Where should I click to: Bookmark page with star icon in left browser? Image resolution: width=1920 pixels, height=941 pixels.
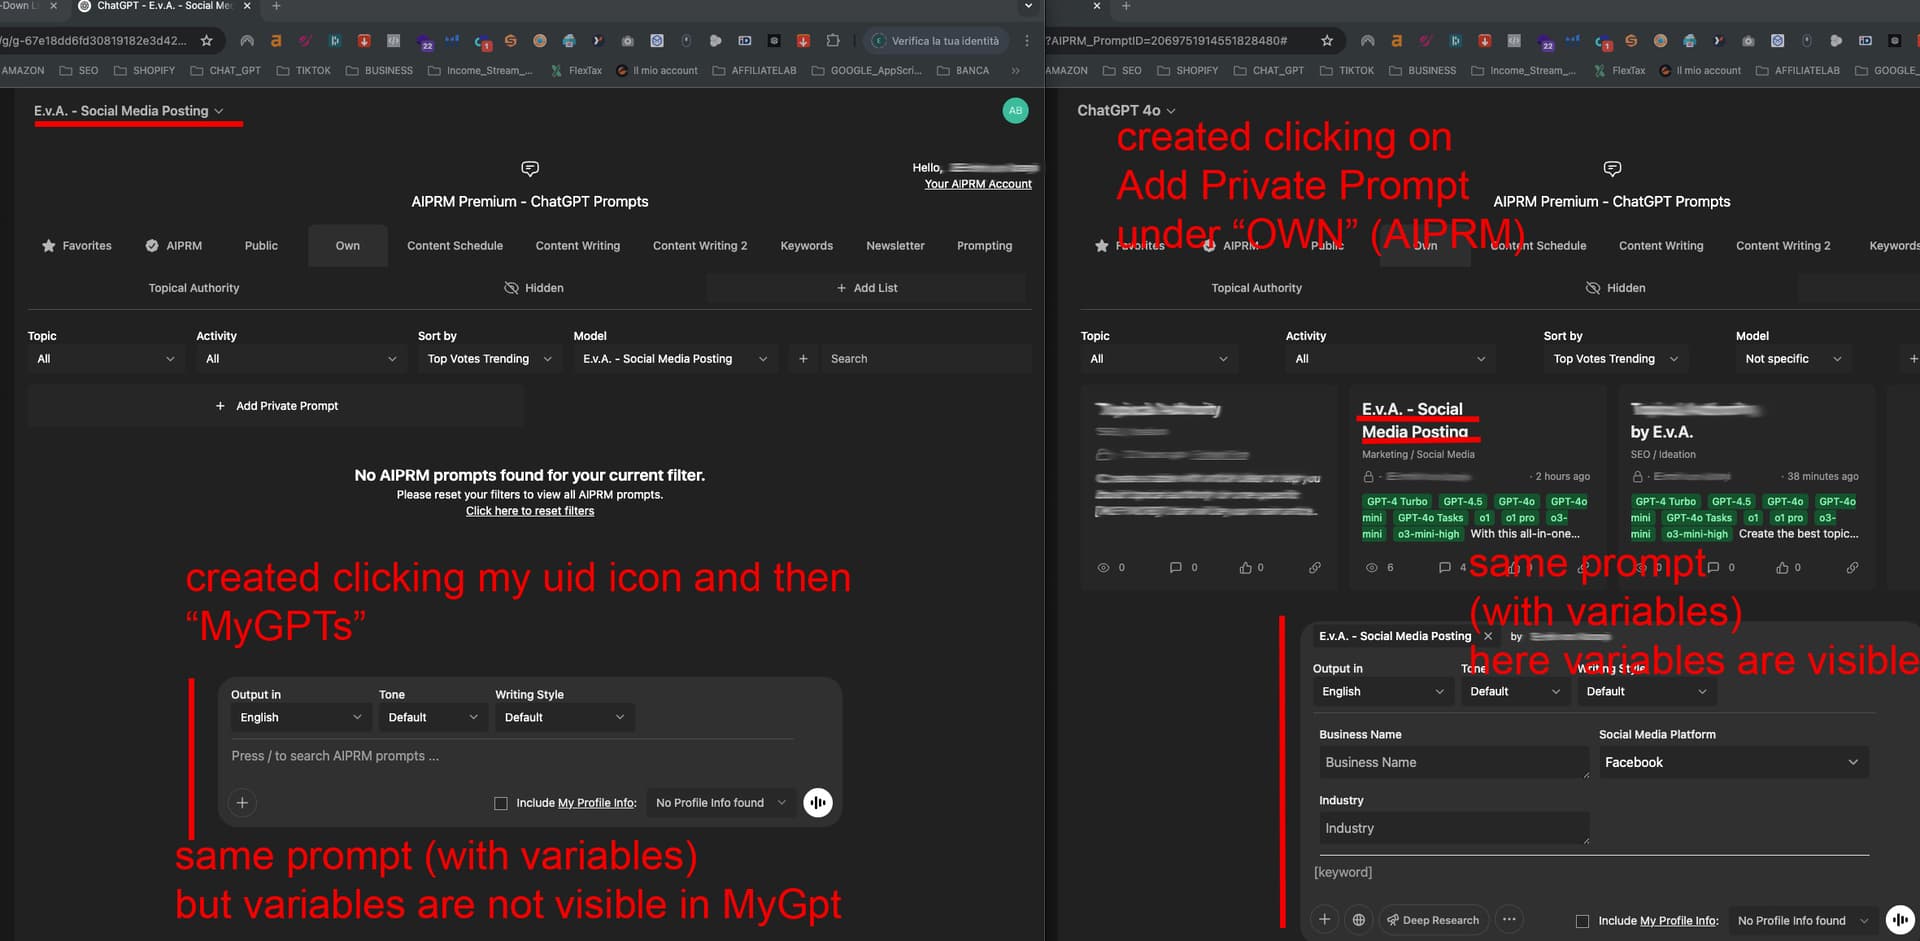coord(206,41)
